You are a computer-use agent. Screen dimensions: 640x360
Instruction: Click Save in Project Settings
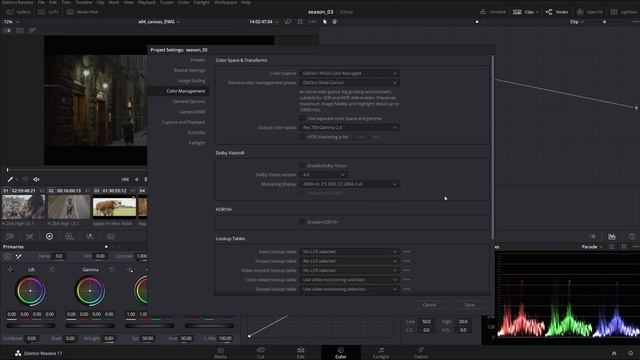click(469, 305)
